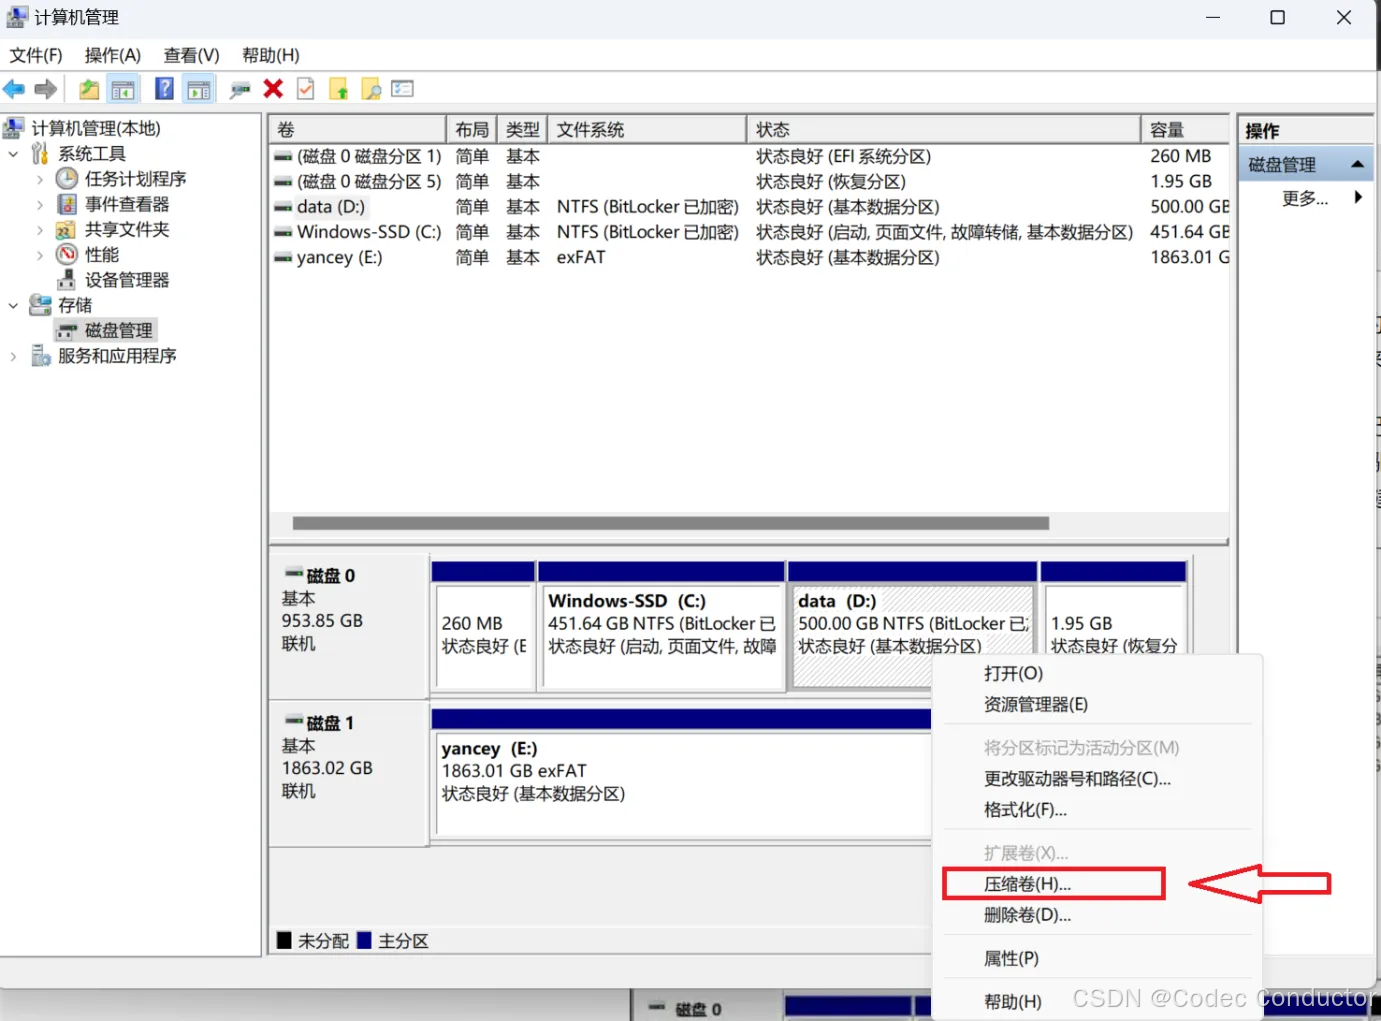
Task: Click the Computer Management title bar icon
Action: [x=16, y=17]
